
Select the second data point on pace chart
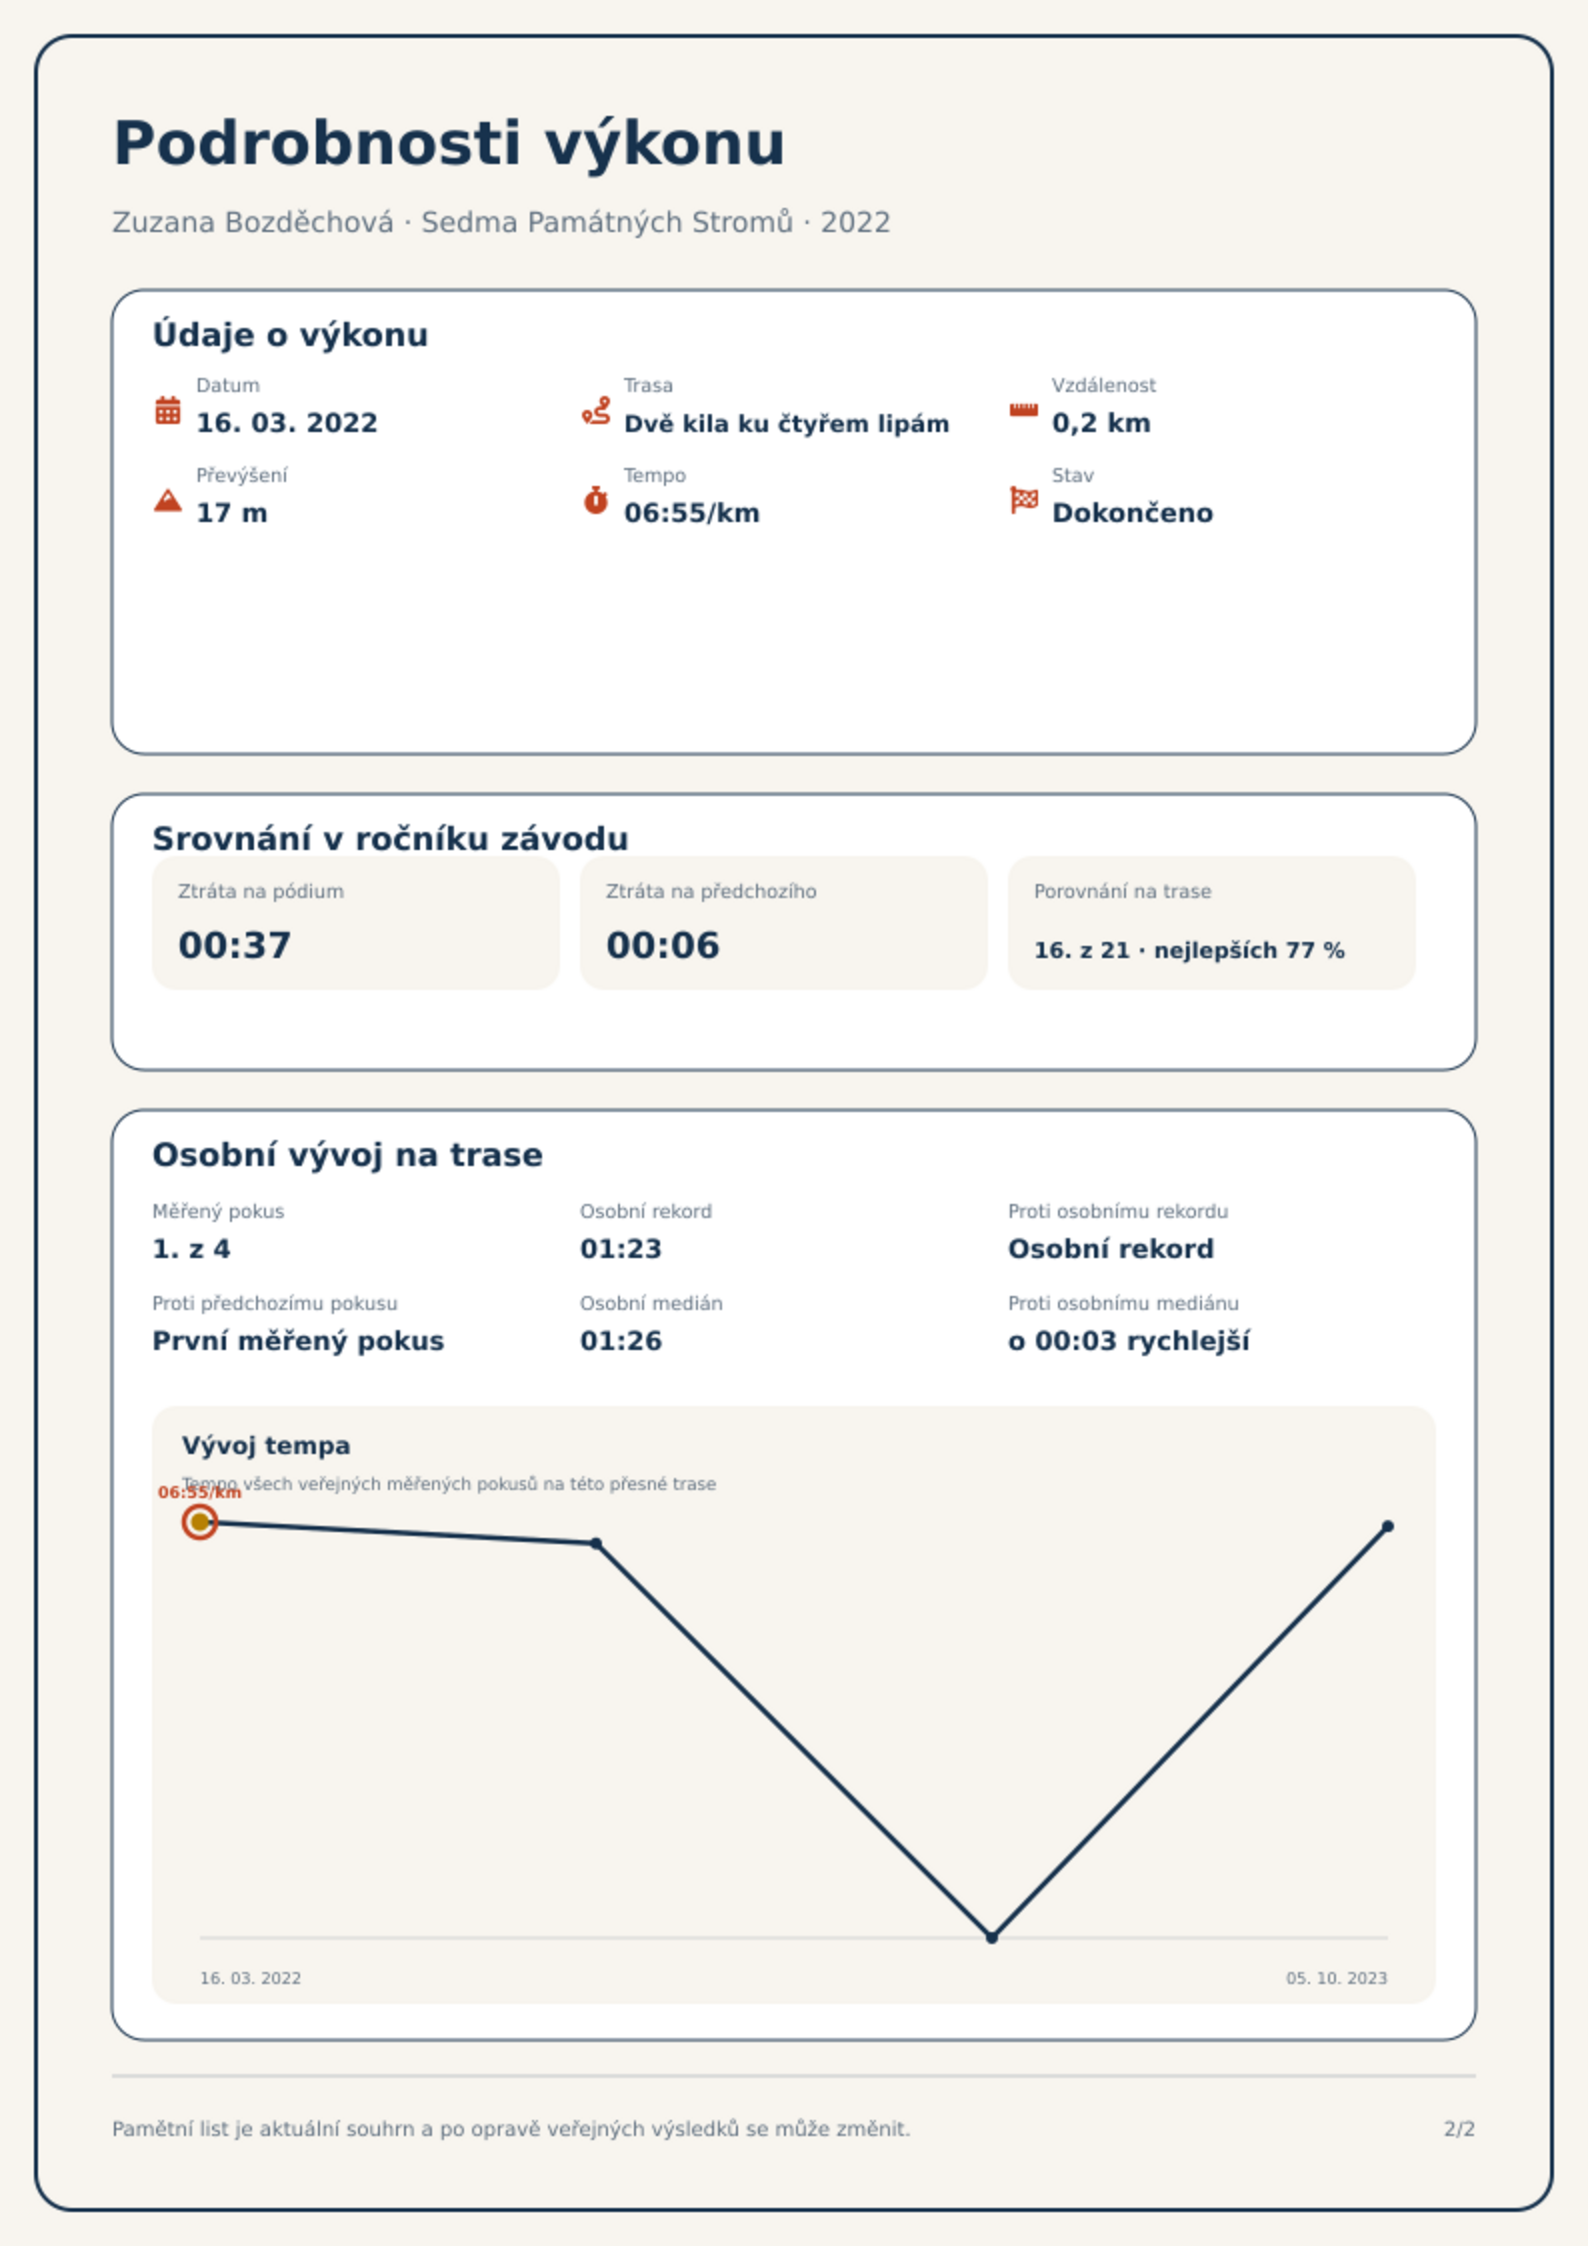click(x=596, y=1543)
